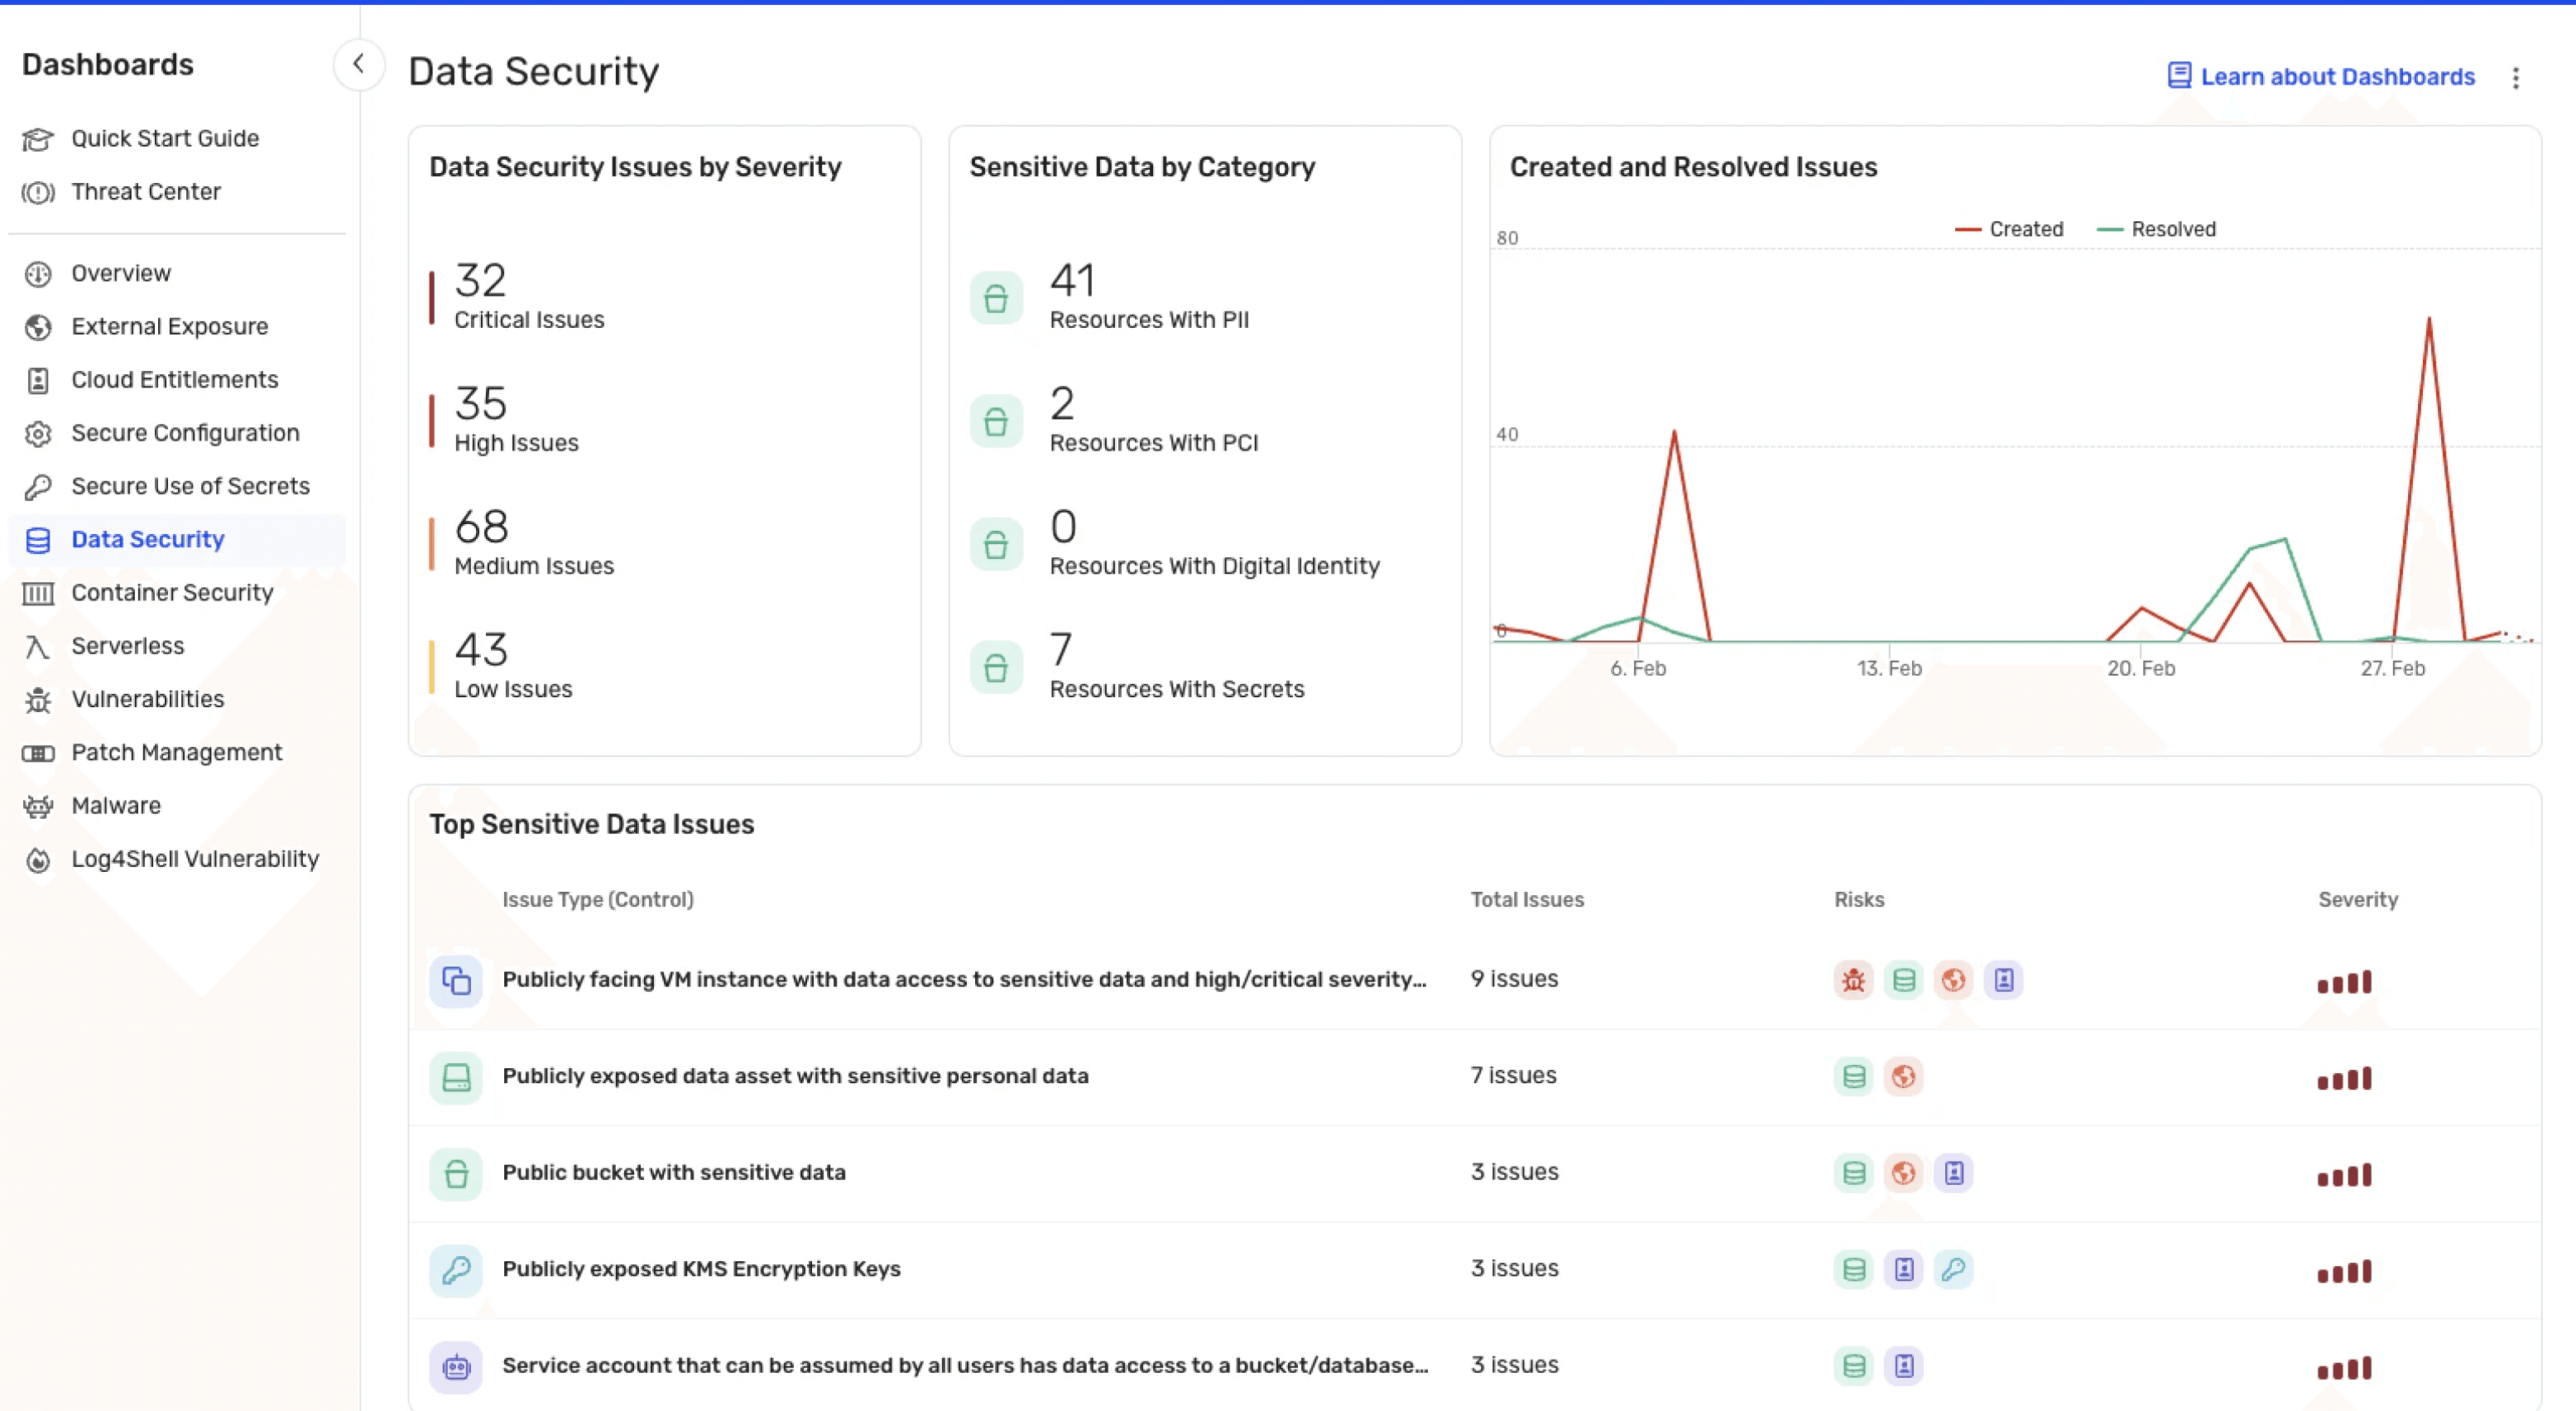Image resolution: width=2576 pixels, height=1411 pixels.
Task: Click the Malware icon in the sidebar
Action: pyautogui.click(x=38, y=806)
